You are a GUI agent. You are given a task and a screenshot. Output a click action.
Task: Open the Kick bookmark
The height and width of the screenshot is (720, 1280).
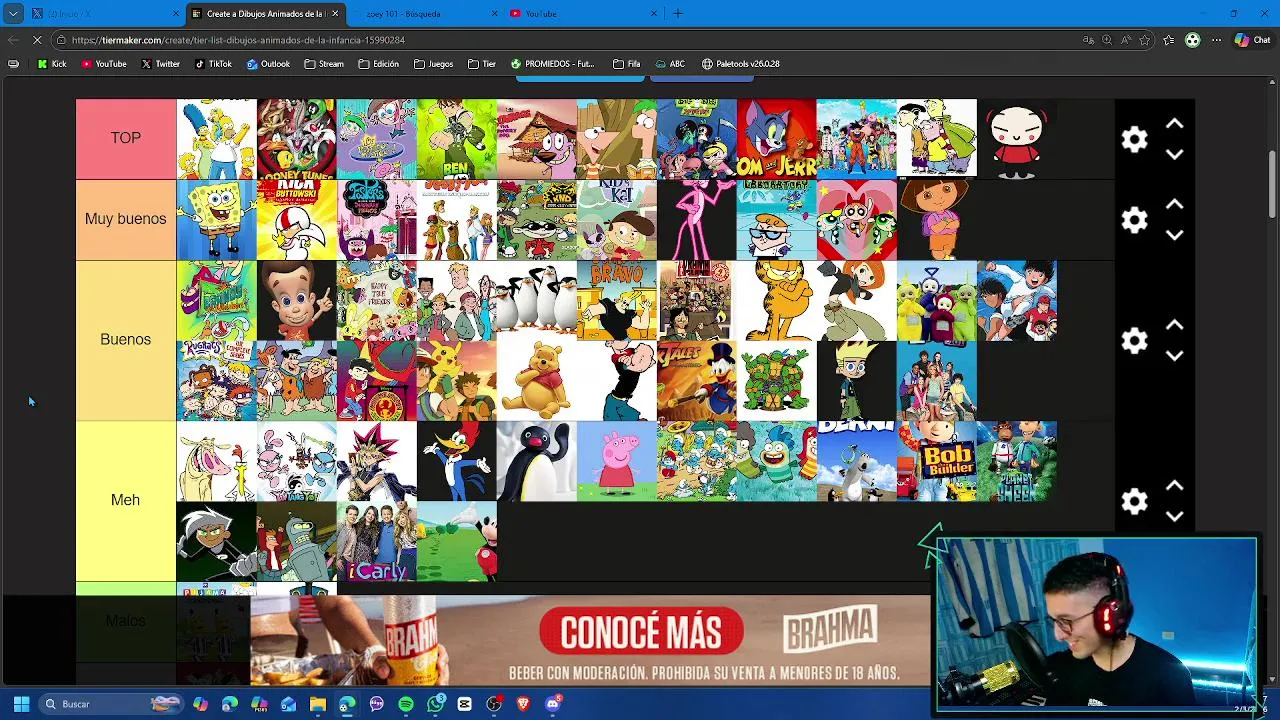52,64
